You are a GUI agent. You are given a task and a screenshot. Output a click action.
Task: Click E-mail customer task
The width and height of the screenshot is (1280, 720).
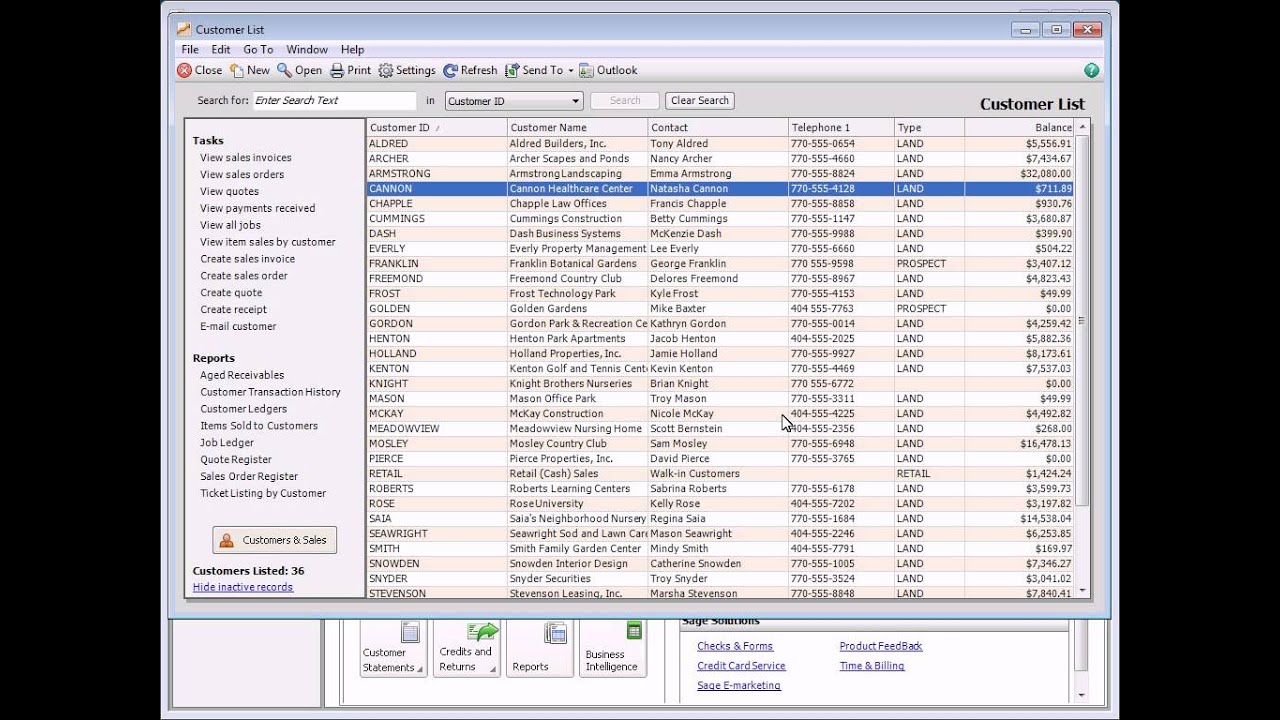(x=238, y=326)
